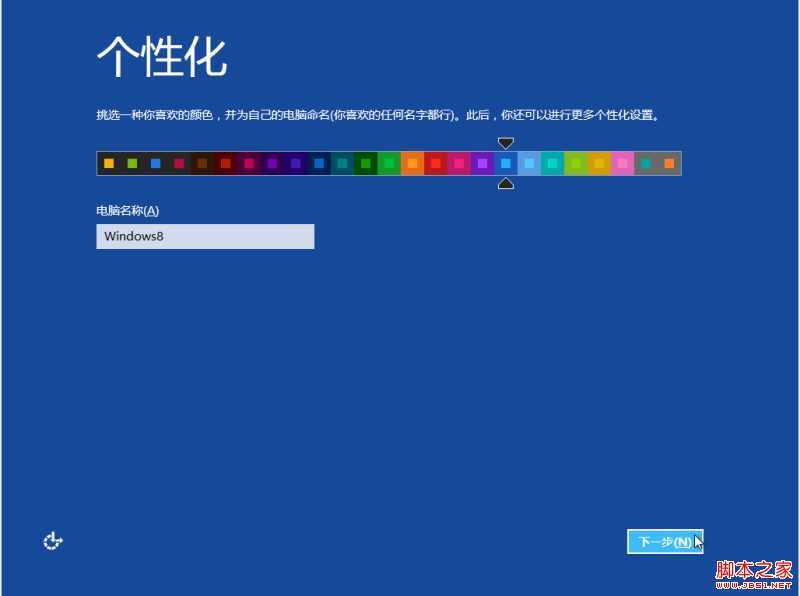Select the teal color swatch
The height and width of the screenshot is (596, 800).
[x=340, y=163]
